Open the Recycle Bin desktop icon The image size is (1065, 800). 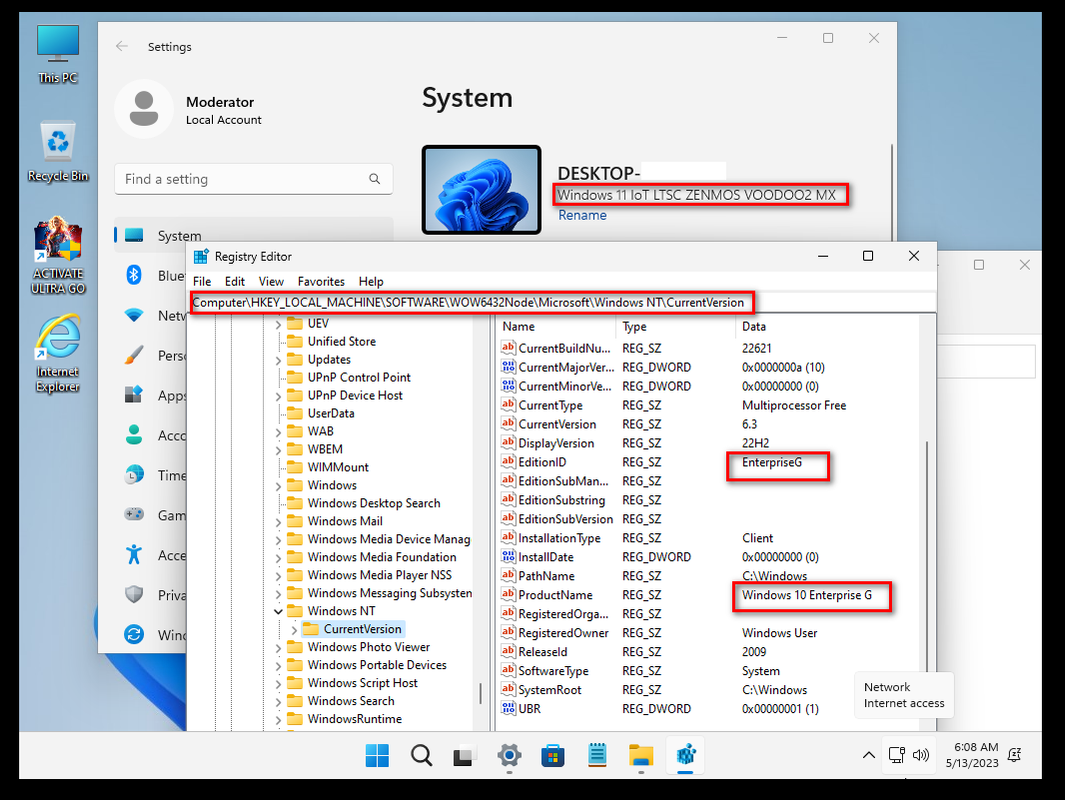click(58, 151)
